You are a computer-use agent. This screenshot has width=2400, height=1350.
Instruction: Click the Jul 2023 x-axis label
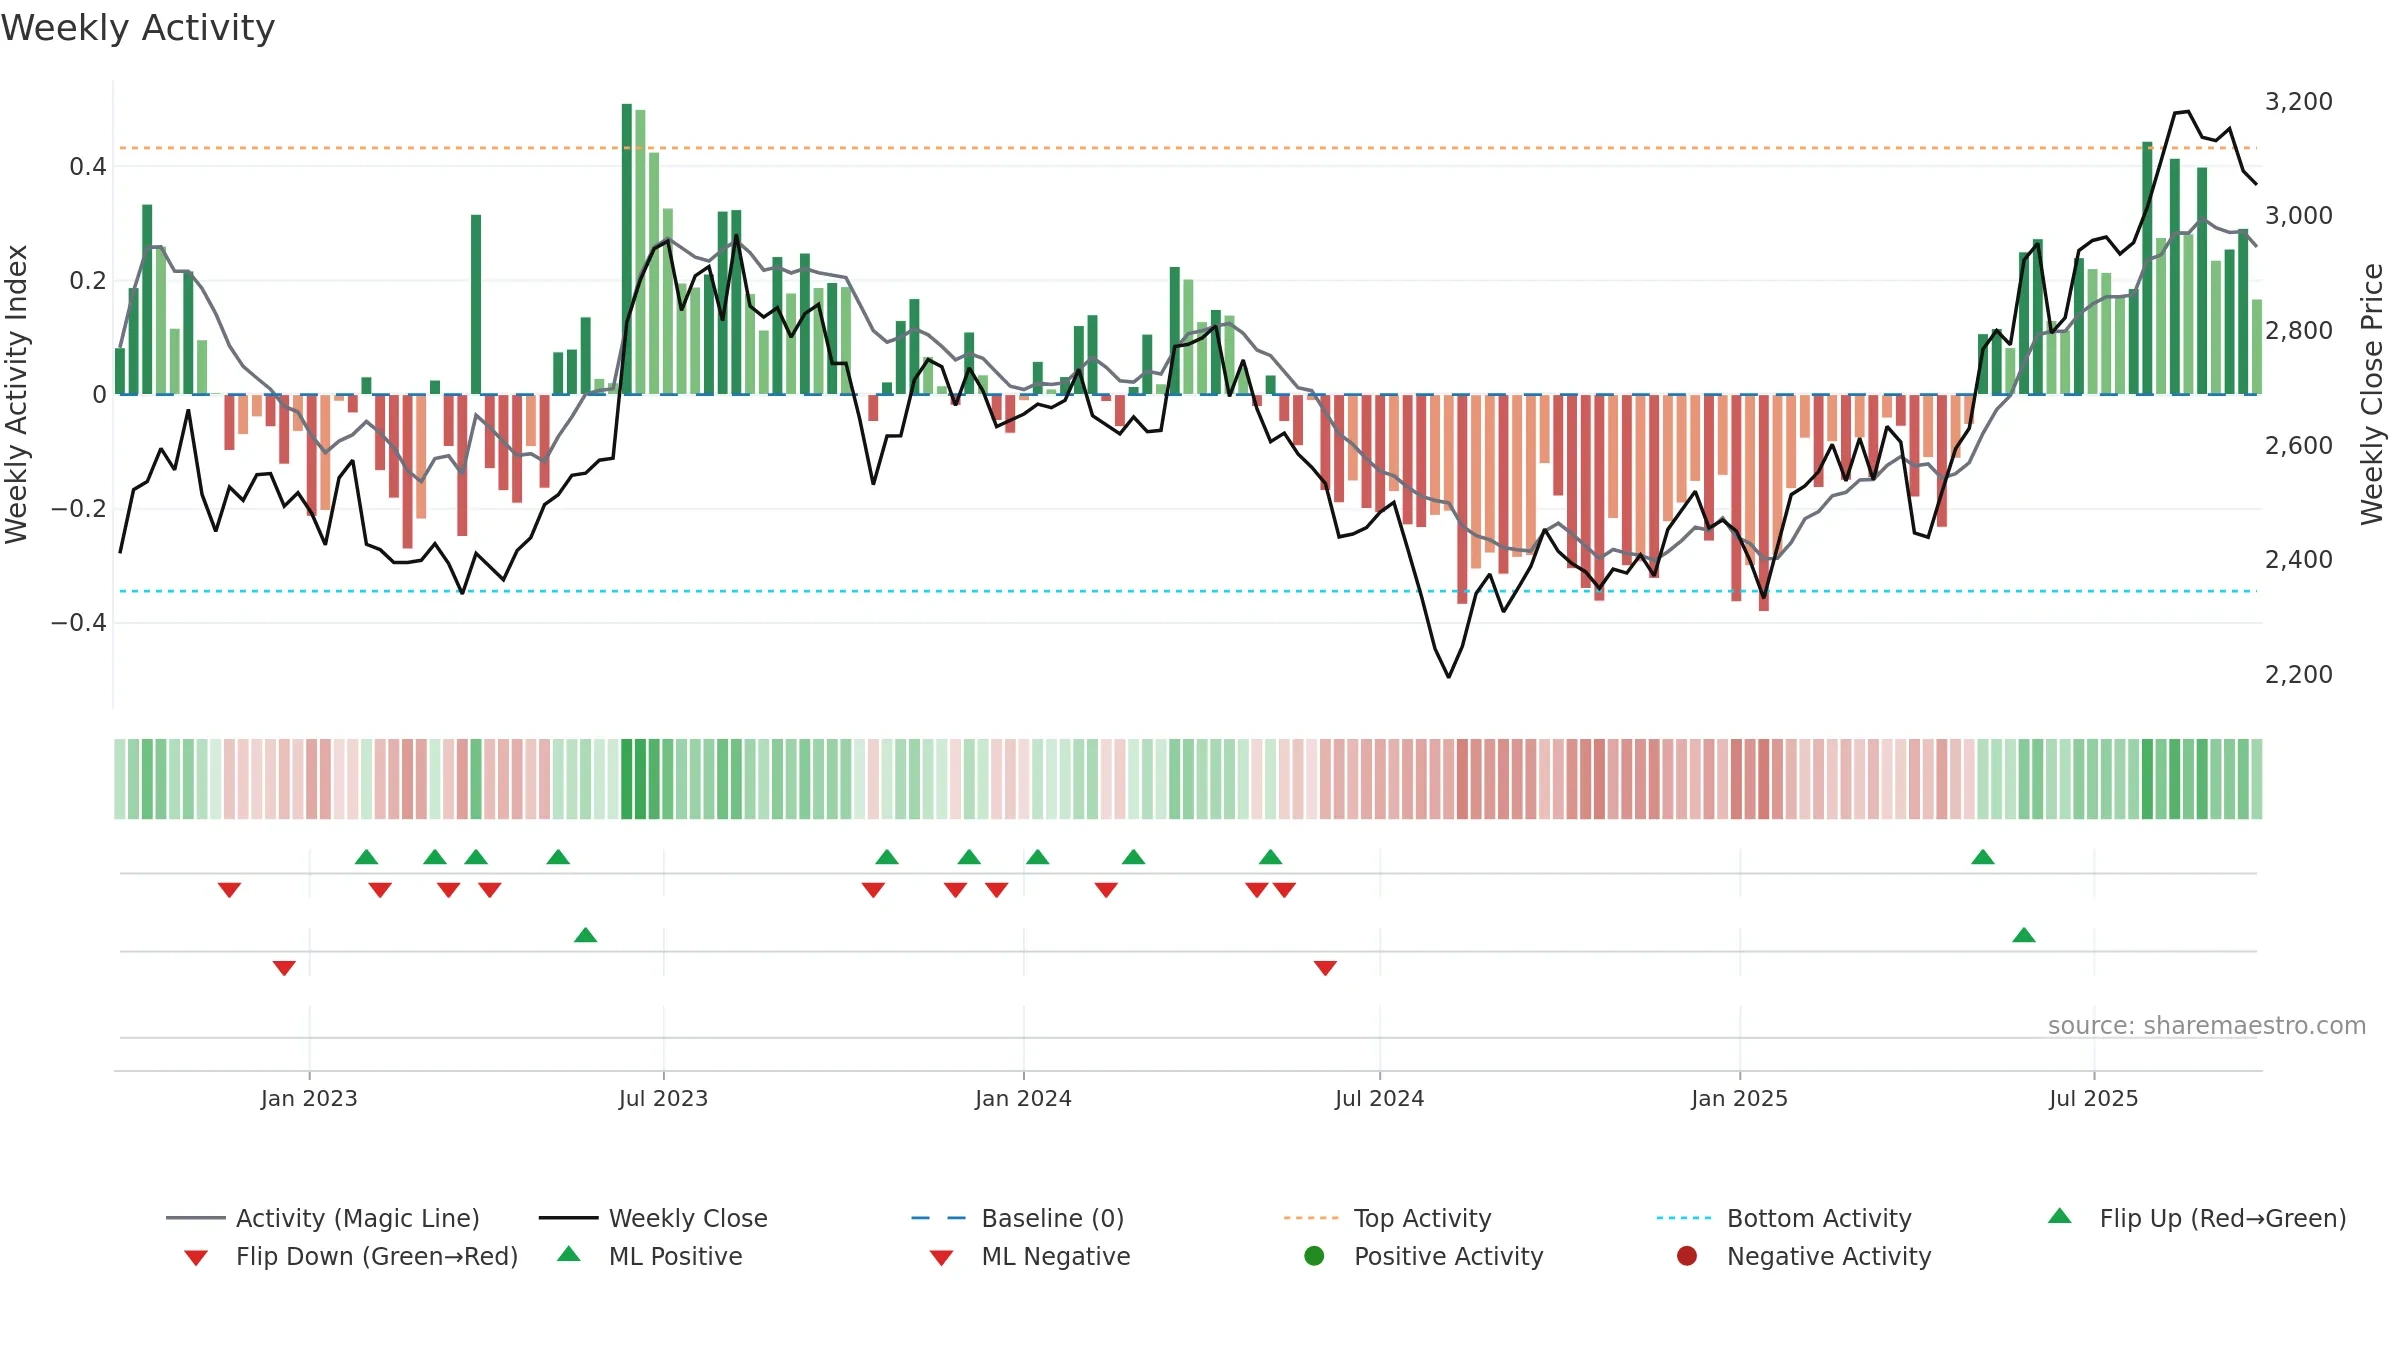click(x=663, y=1098)
